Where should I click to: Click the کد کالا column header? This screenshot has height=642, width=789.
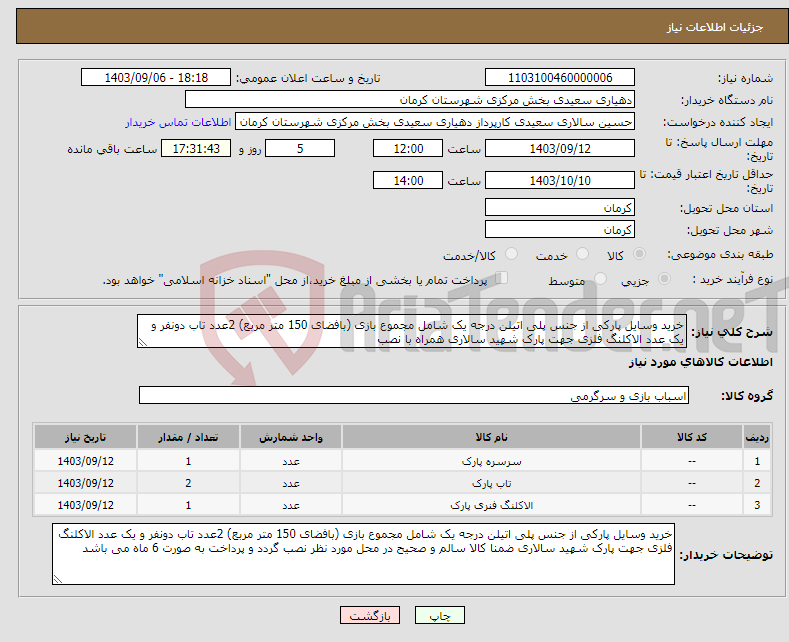[x=692, y=437]
